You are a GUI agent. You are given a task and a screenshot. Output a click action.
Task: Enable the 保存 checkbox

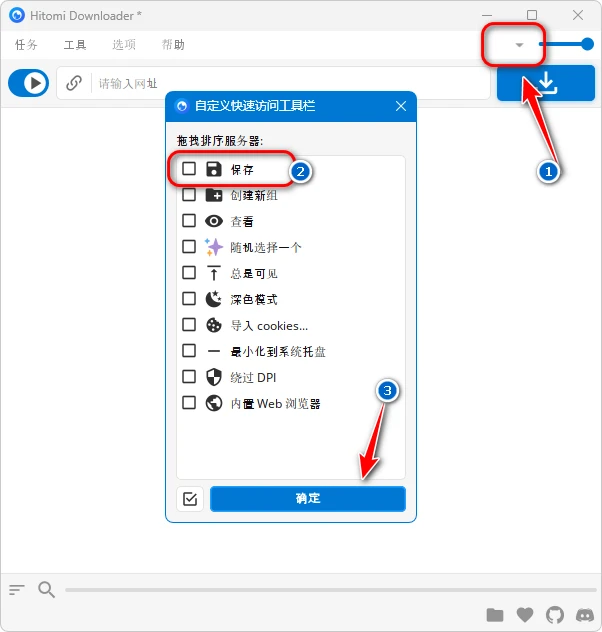click(189, 168)
